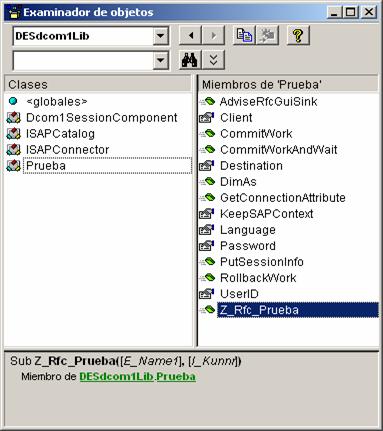Select the KeepSAPContext property
383x431 pixels.
click(267, 214)
